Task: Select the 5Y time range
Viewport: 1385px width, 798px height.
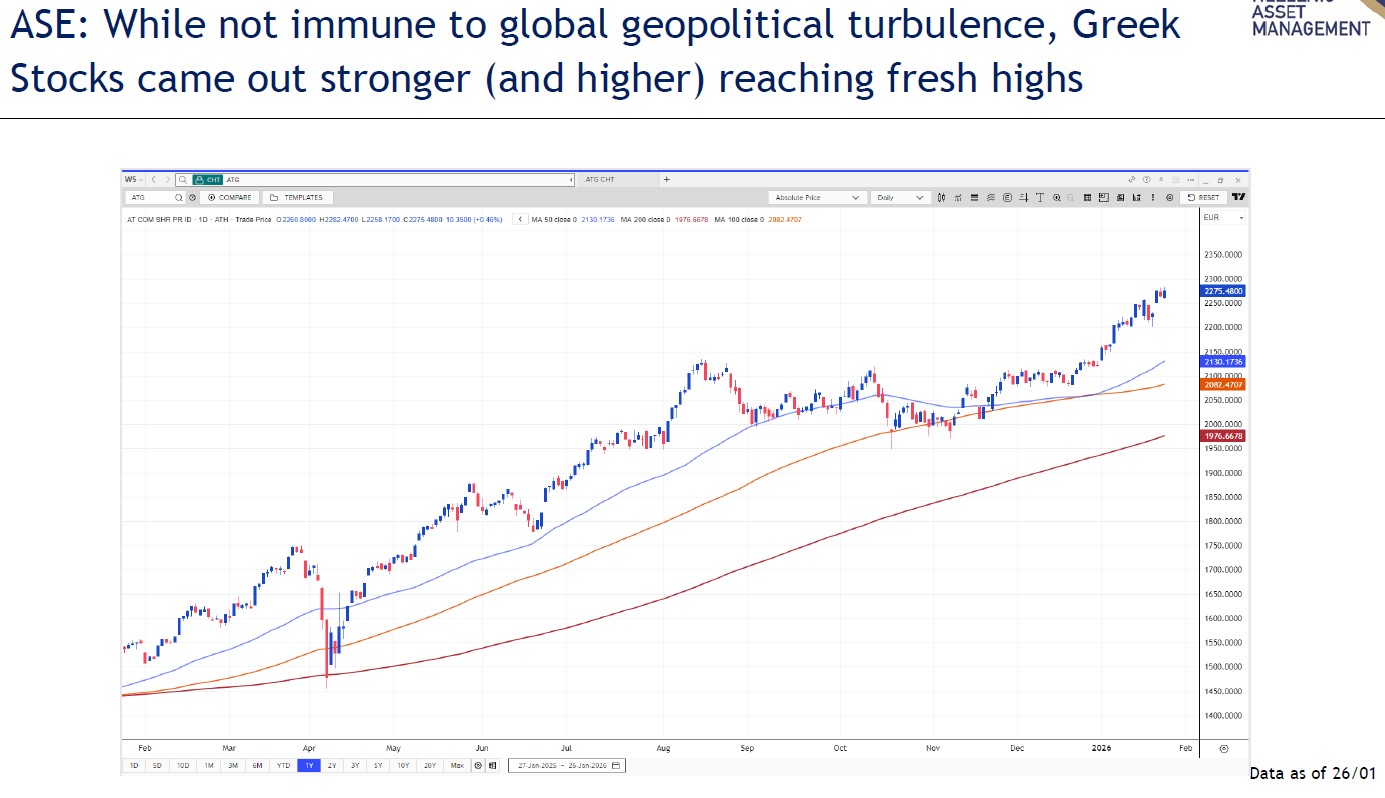Action: (x=378, y=766)
